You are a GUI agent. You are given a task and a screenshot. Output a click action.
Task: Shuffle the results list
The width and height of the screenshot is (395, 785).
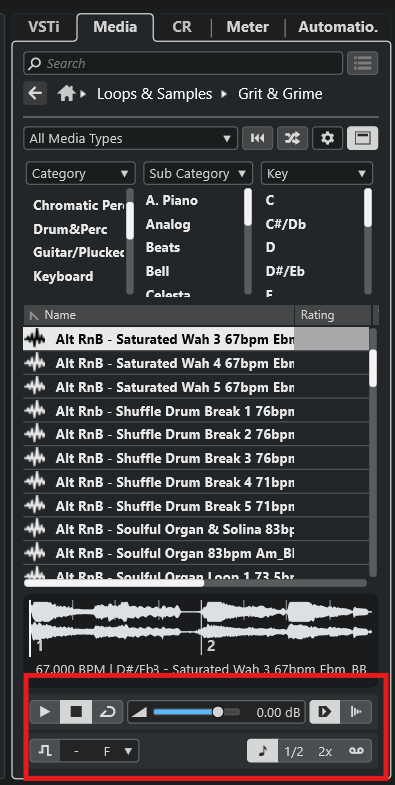(293, 138)
